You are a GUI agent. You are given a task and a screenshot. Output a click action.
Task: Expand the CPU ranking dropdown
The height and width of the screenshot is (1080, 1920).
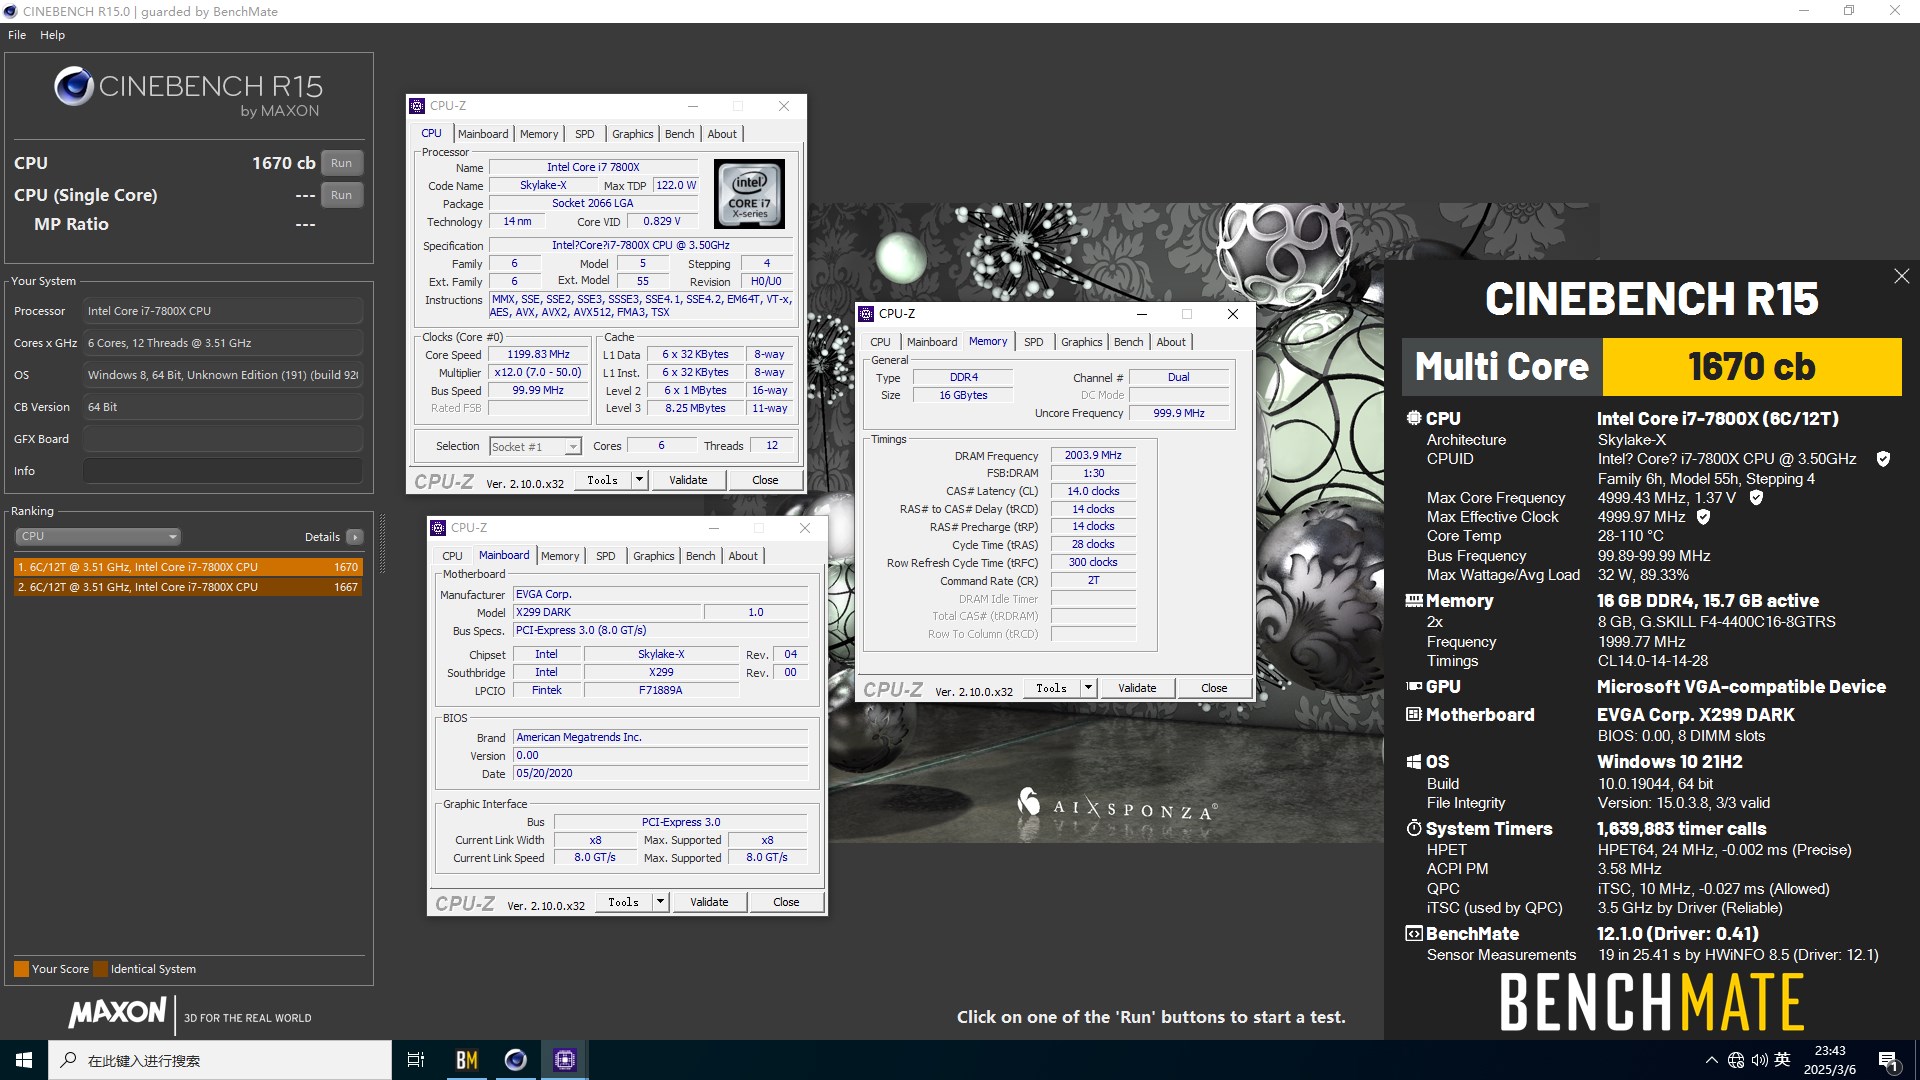coord(97,537)
